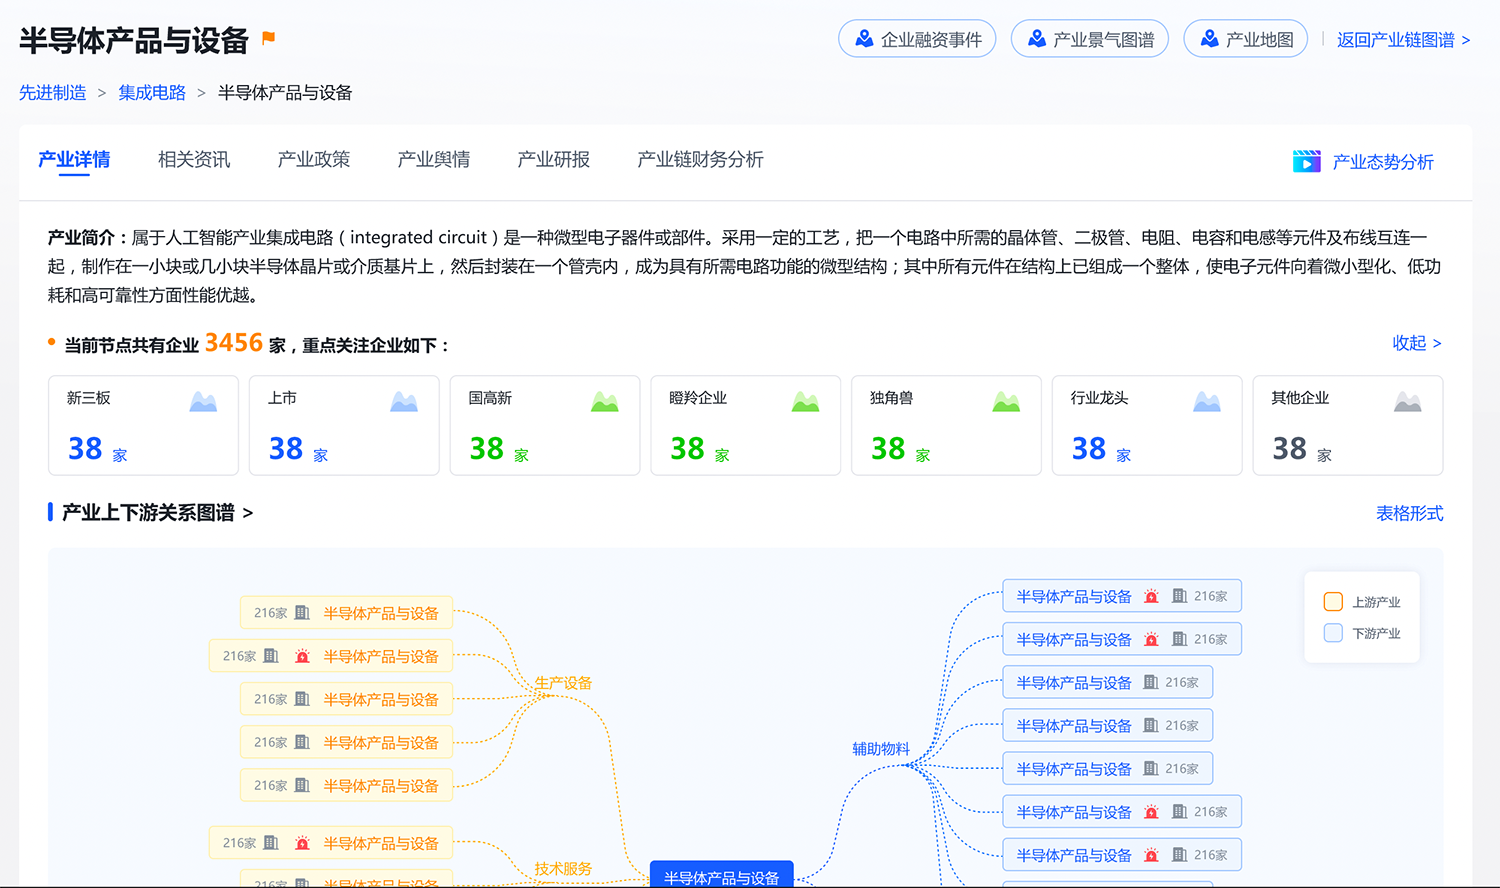Return via 返回产业链图谱 link
The height and width of the screenshot is (888, 1500).
[x=1403, y=40]
